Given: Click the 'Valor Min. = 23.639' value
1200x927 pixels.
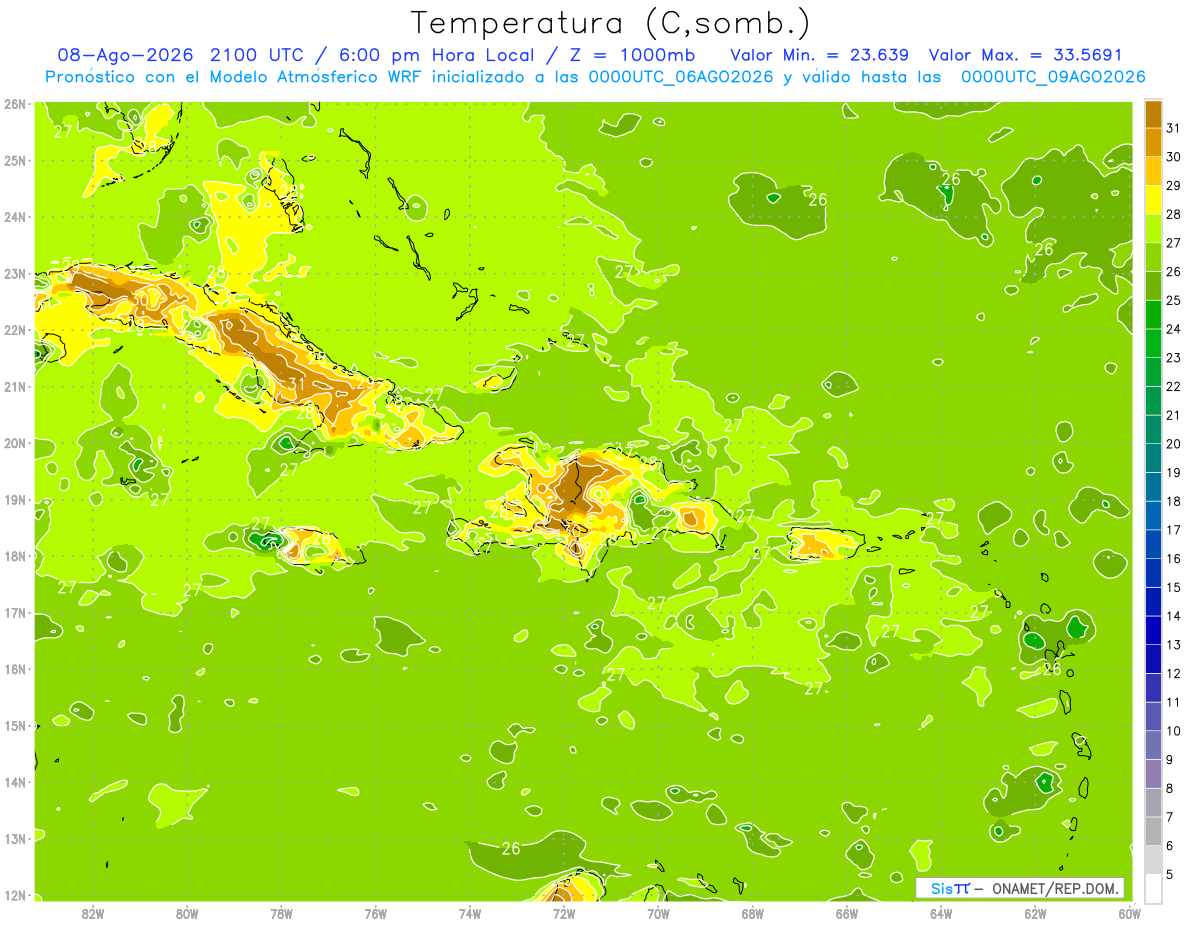Looking at the screenshot, I should tap(820, 54).
